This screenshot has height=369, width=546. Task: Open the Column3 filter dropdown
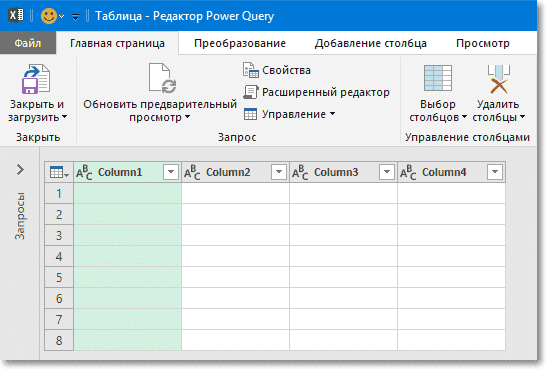[387, 172]
